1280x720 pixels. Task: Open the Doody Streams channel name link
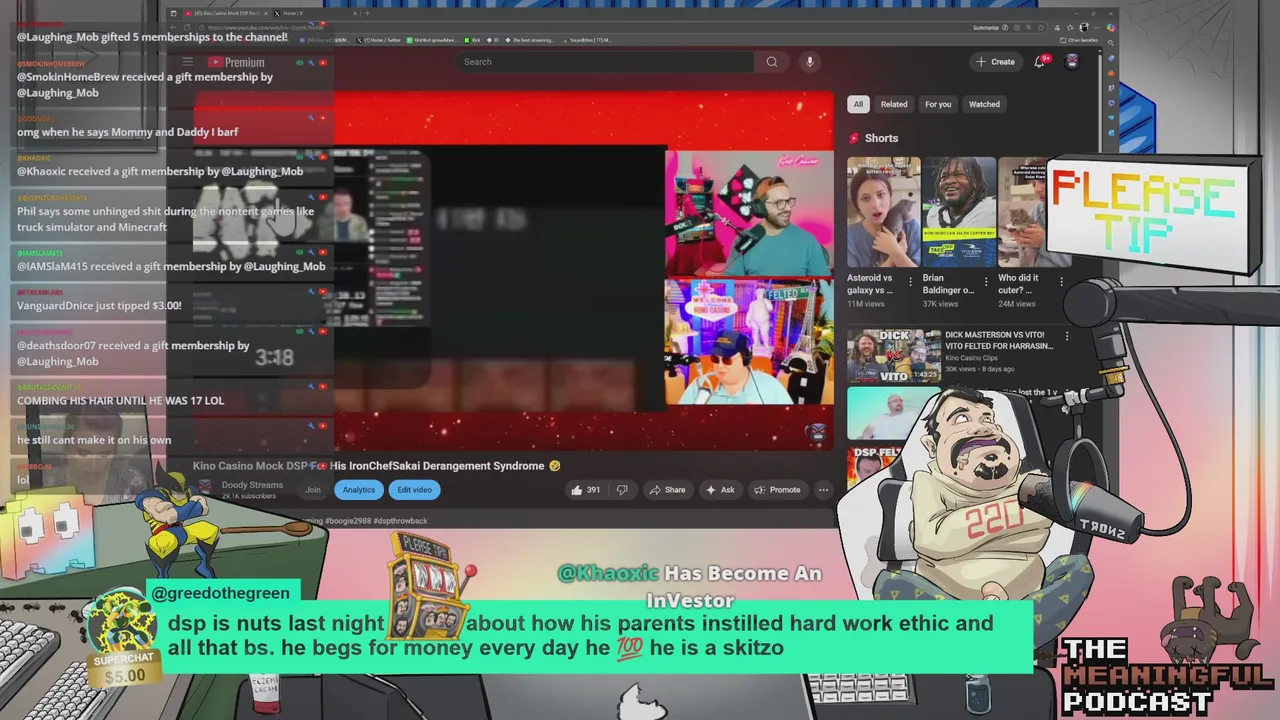coord(252,485)
